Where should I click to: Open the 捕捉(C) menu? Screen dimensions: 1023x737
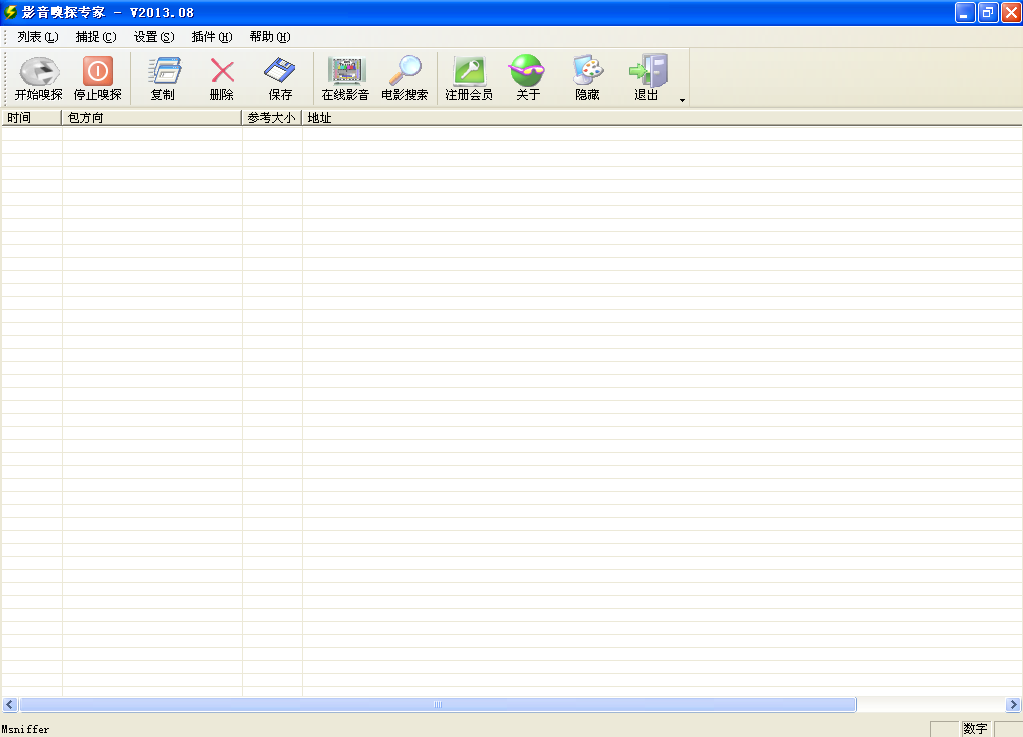click(96, 37)
